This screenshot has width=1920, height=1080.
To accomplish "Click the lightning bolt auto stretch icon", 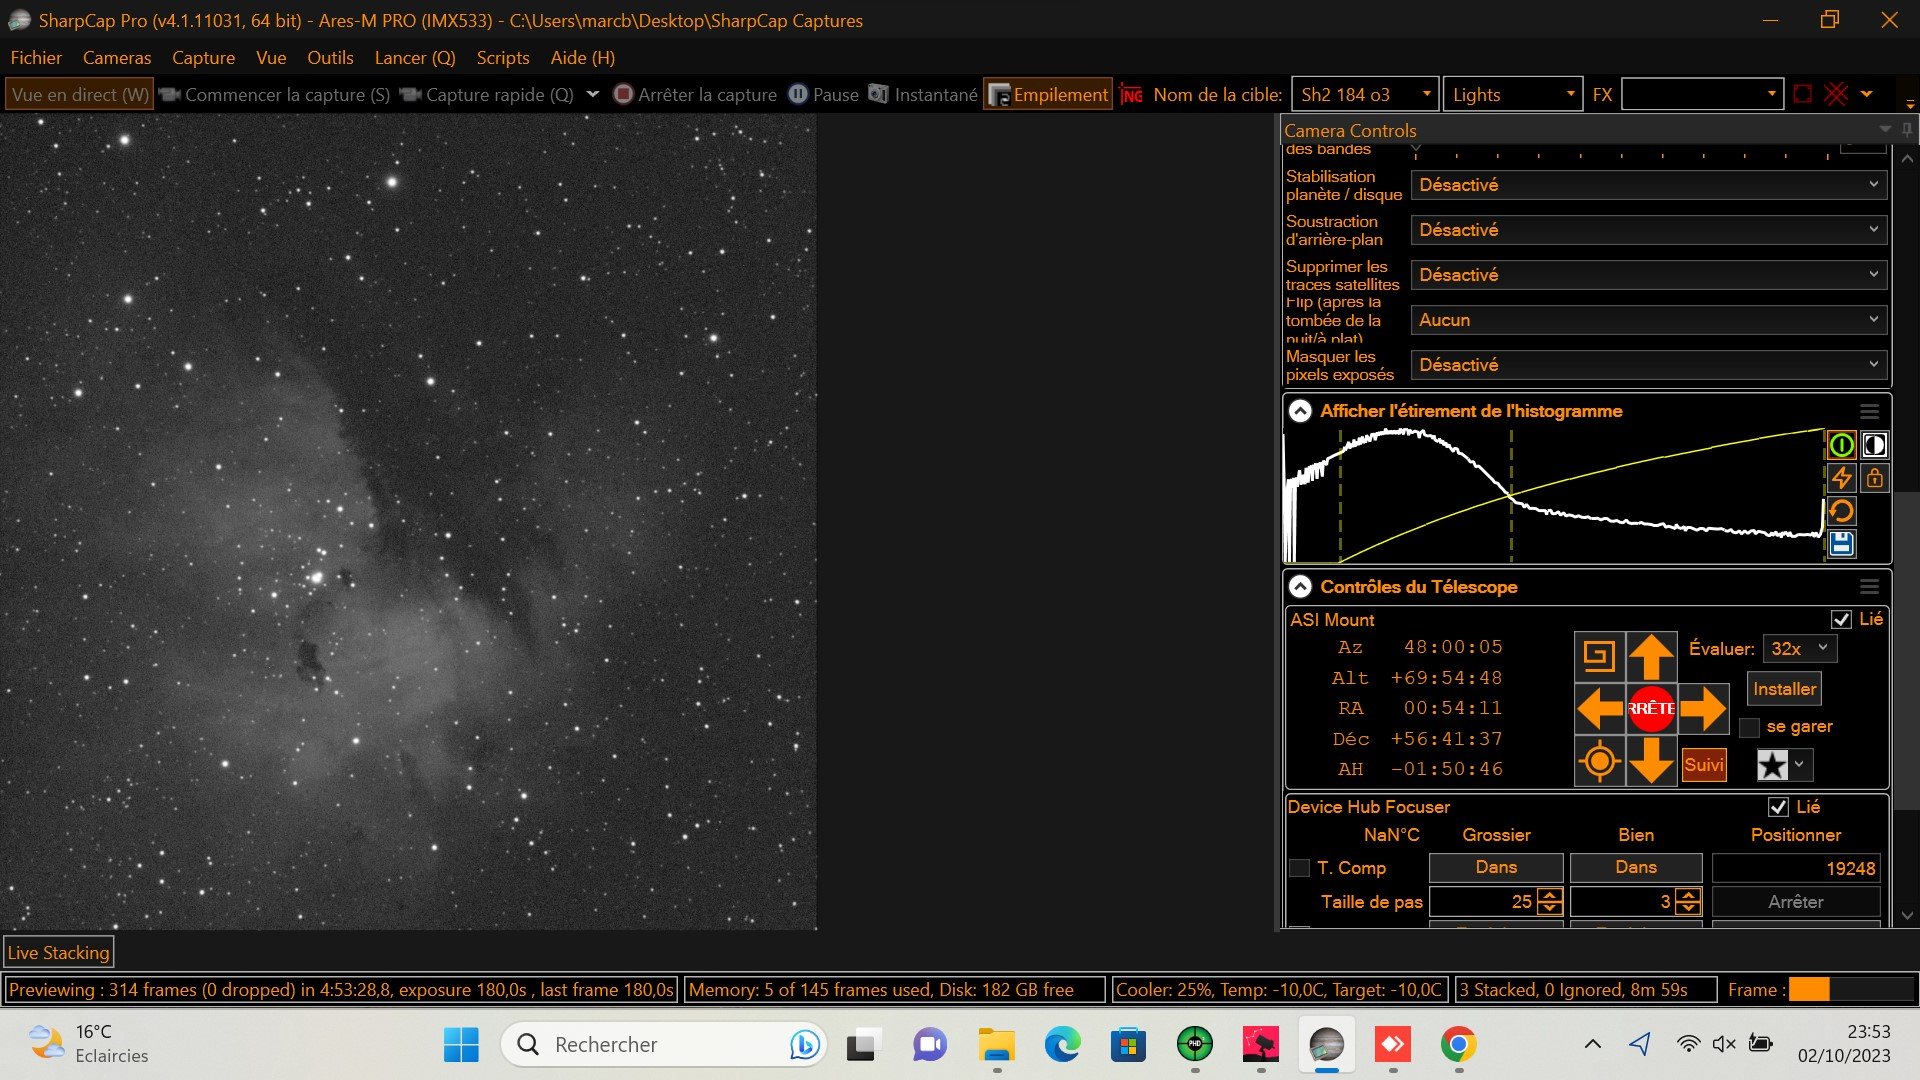I will point(1841,478).
